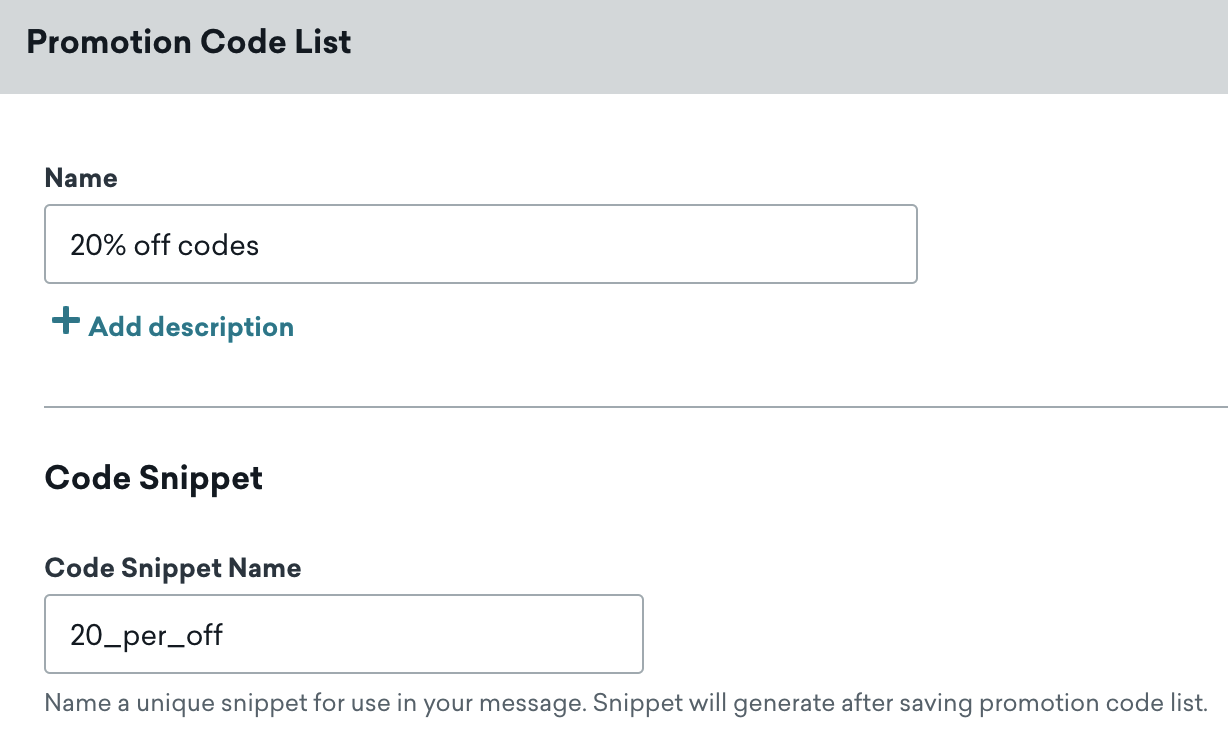The height and width of the screenshot is (746, 1228).
Task: Click the Promotion Code List header title
Action: point(189,43)
